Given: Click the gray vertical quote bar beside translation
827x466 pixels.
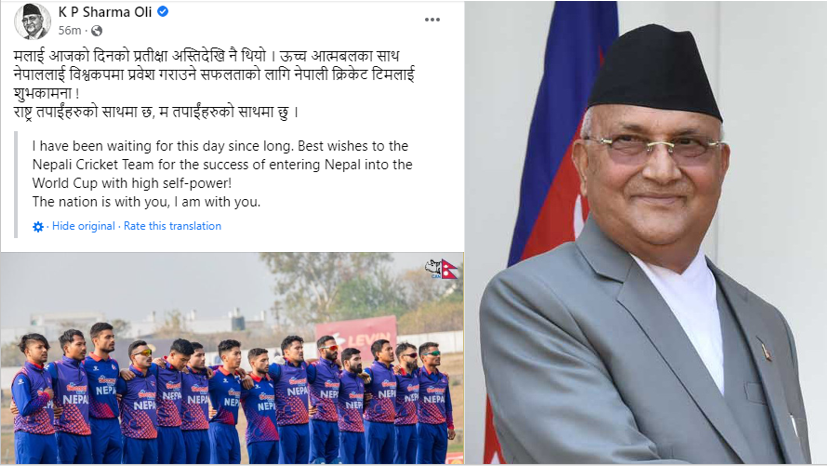Looking at the screenshot, I should (16, 184).
